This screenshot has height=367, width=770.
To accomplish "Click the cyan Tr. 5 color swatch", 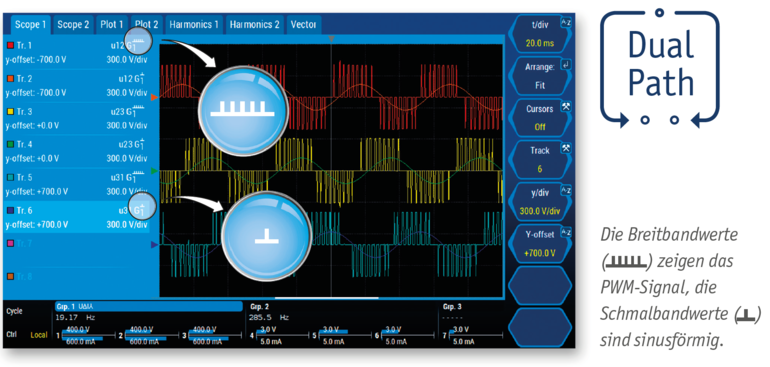I will coord(10,177).
